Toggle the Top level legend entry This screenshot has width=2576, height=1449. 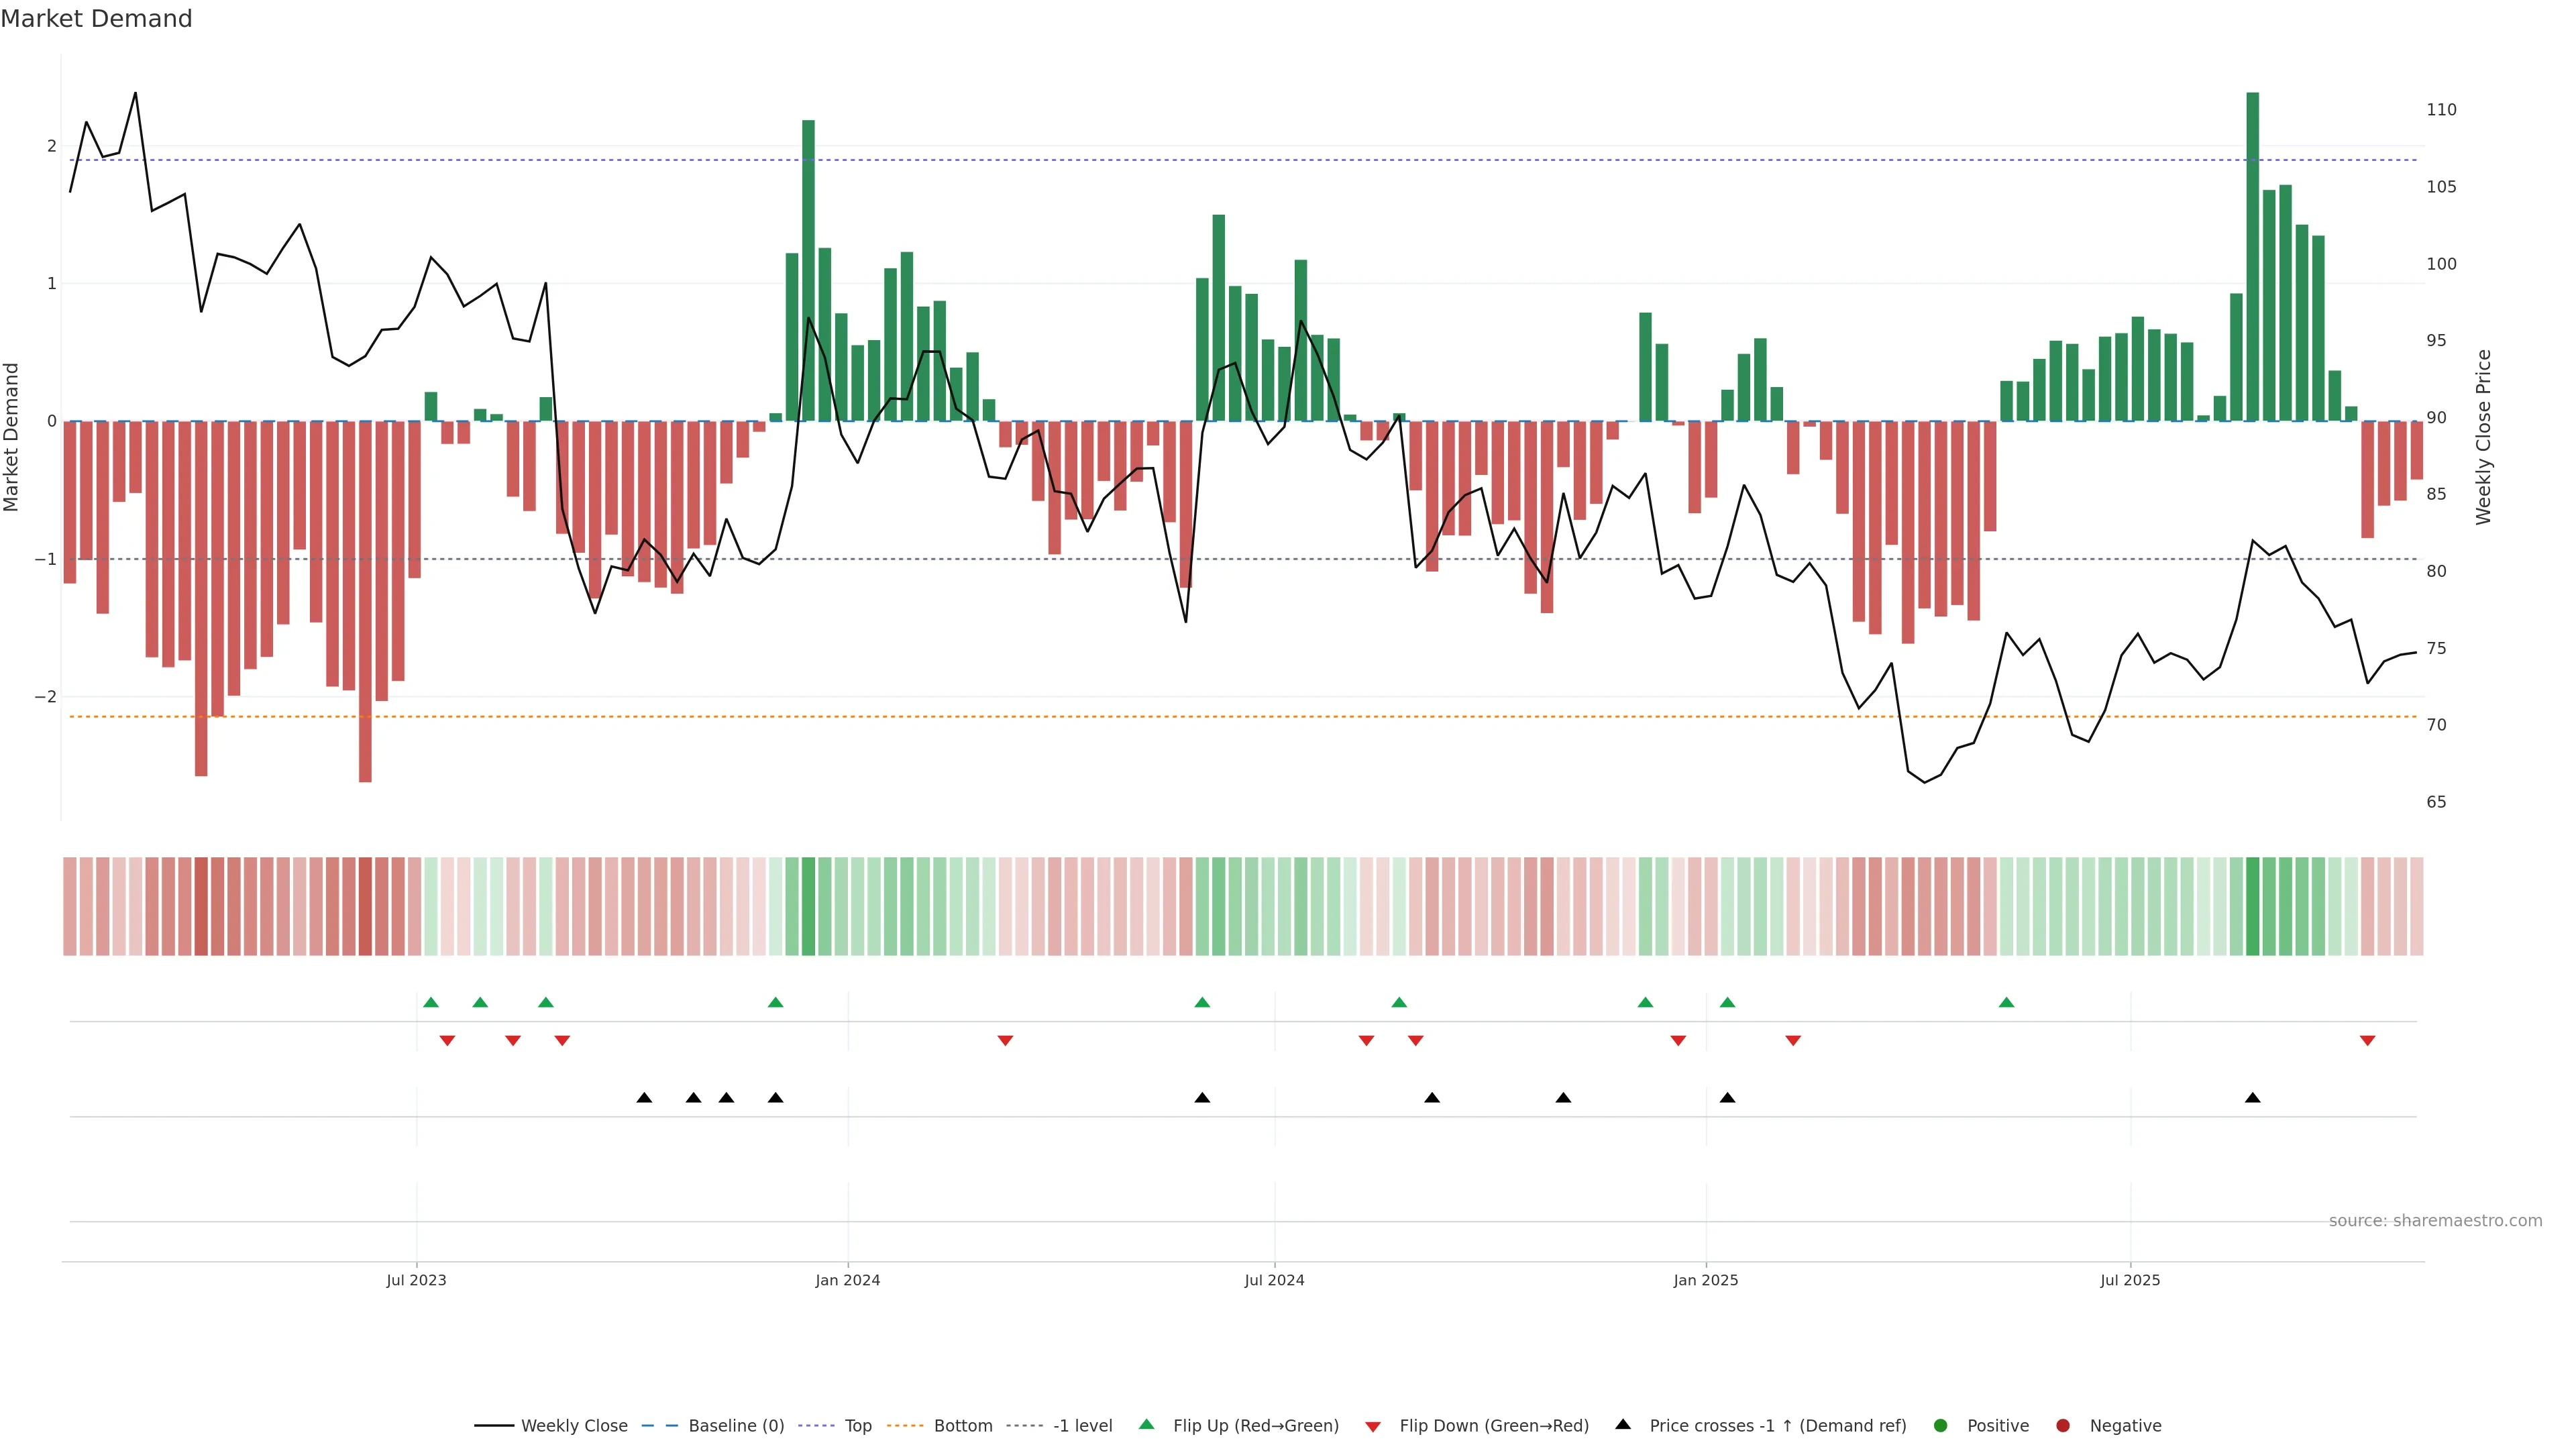point(857,1425)
